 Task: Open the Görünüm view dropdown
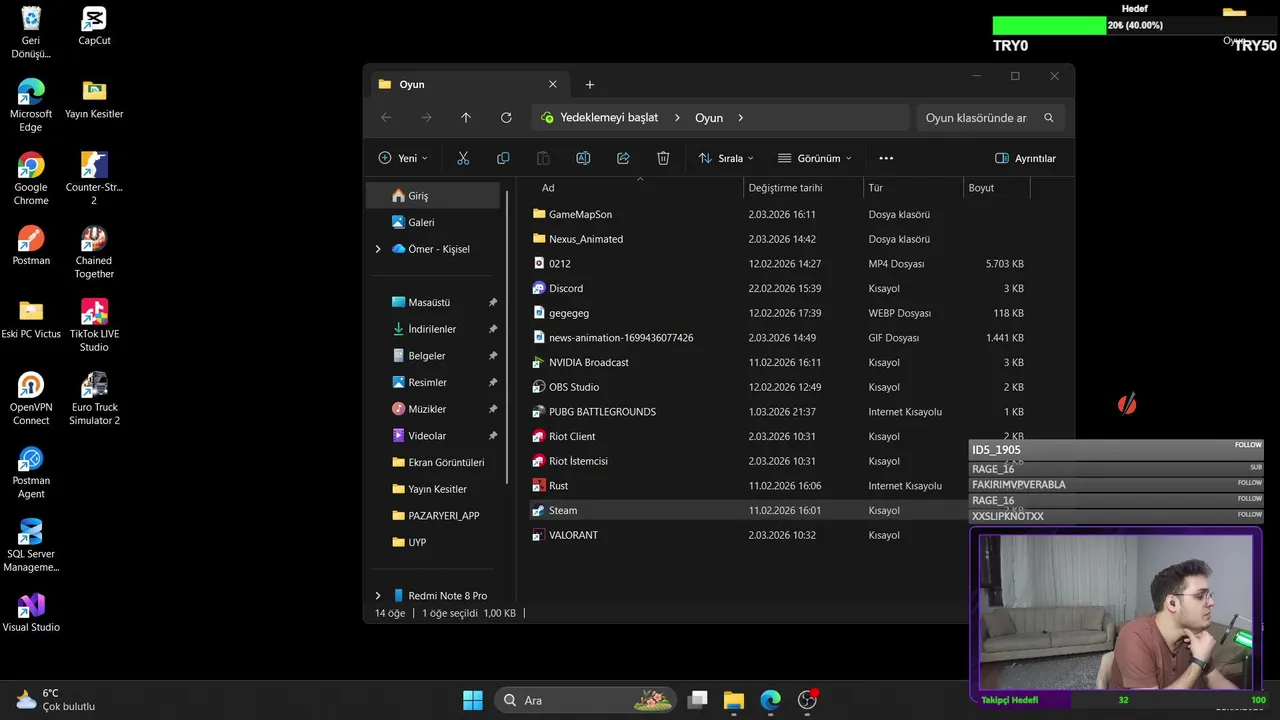pos(815,158)
